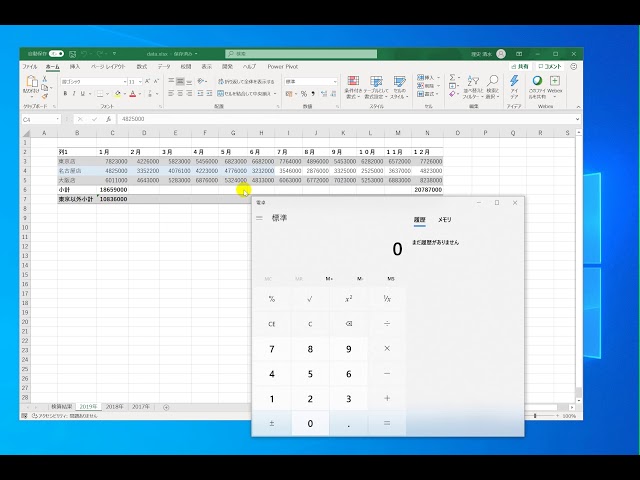Click the calculator square root button
Image resolution: width=640 pixels, height=480 pixels.
point(310,299)
